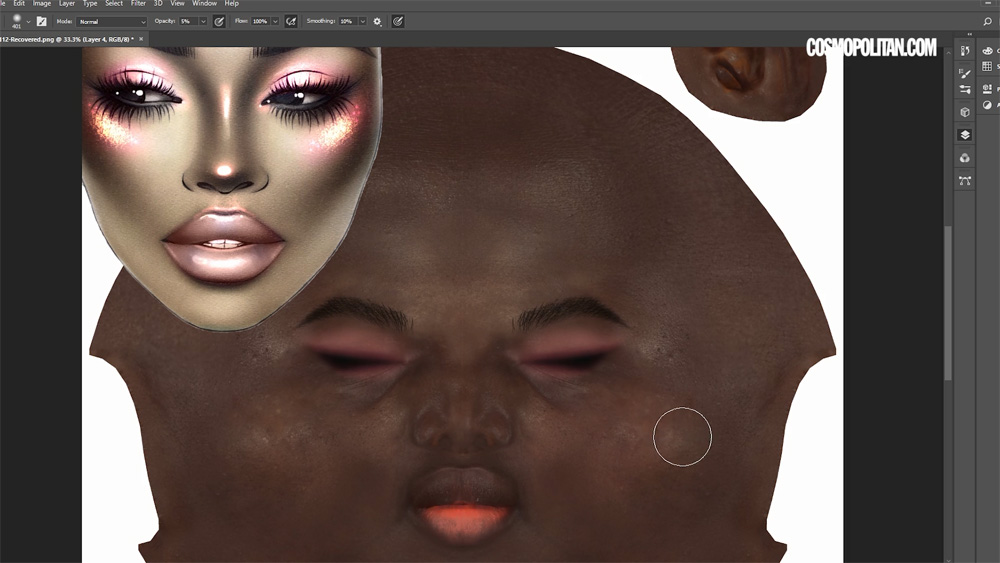1000x563 pixels.
Task: Open the Filter menu
Action: 138,3
